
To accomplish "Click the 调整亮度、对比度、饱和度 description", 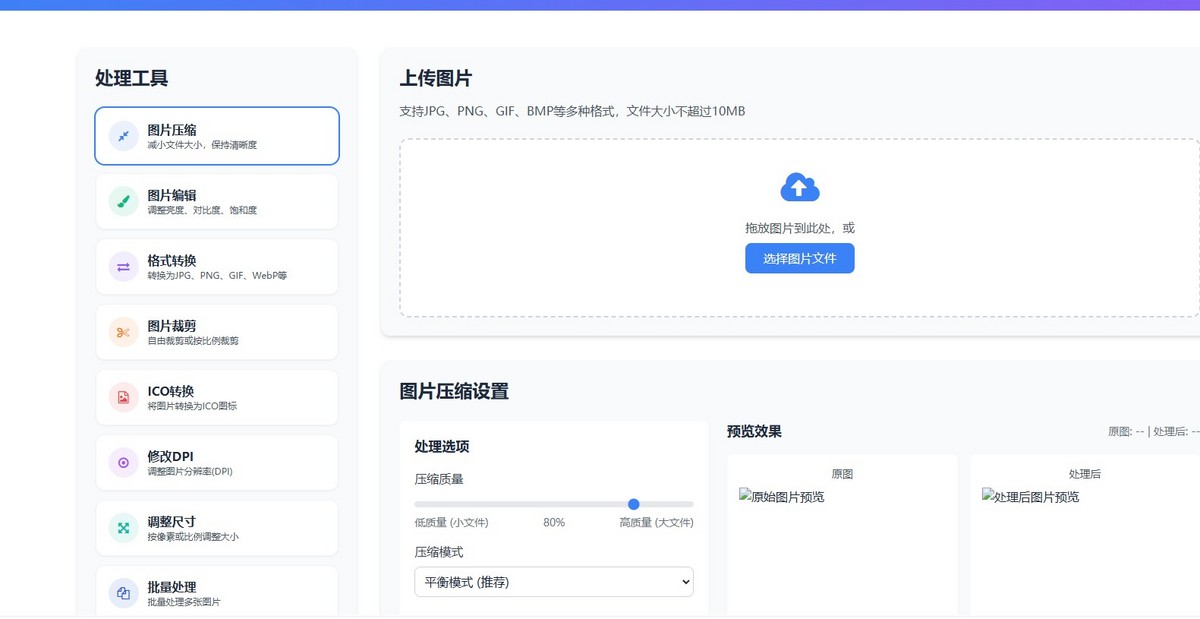I will (202, 211).
